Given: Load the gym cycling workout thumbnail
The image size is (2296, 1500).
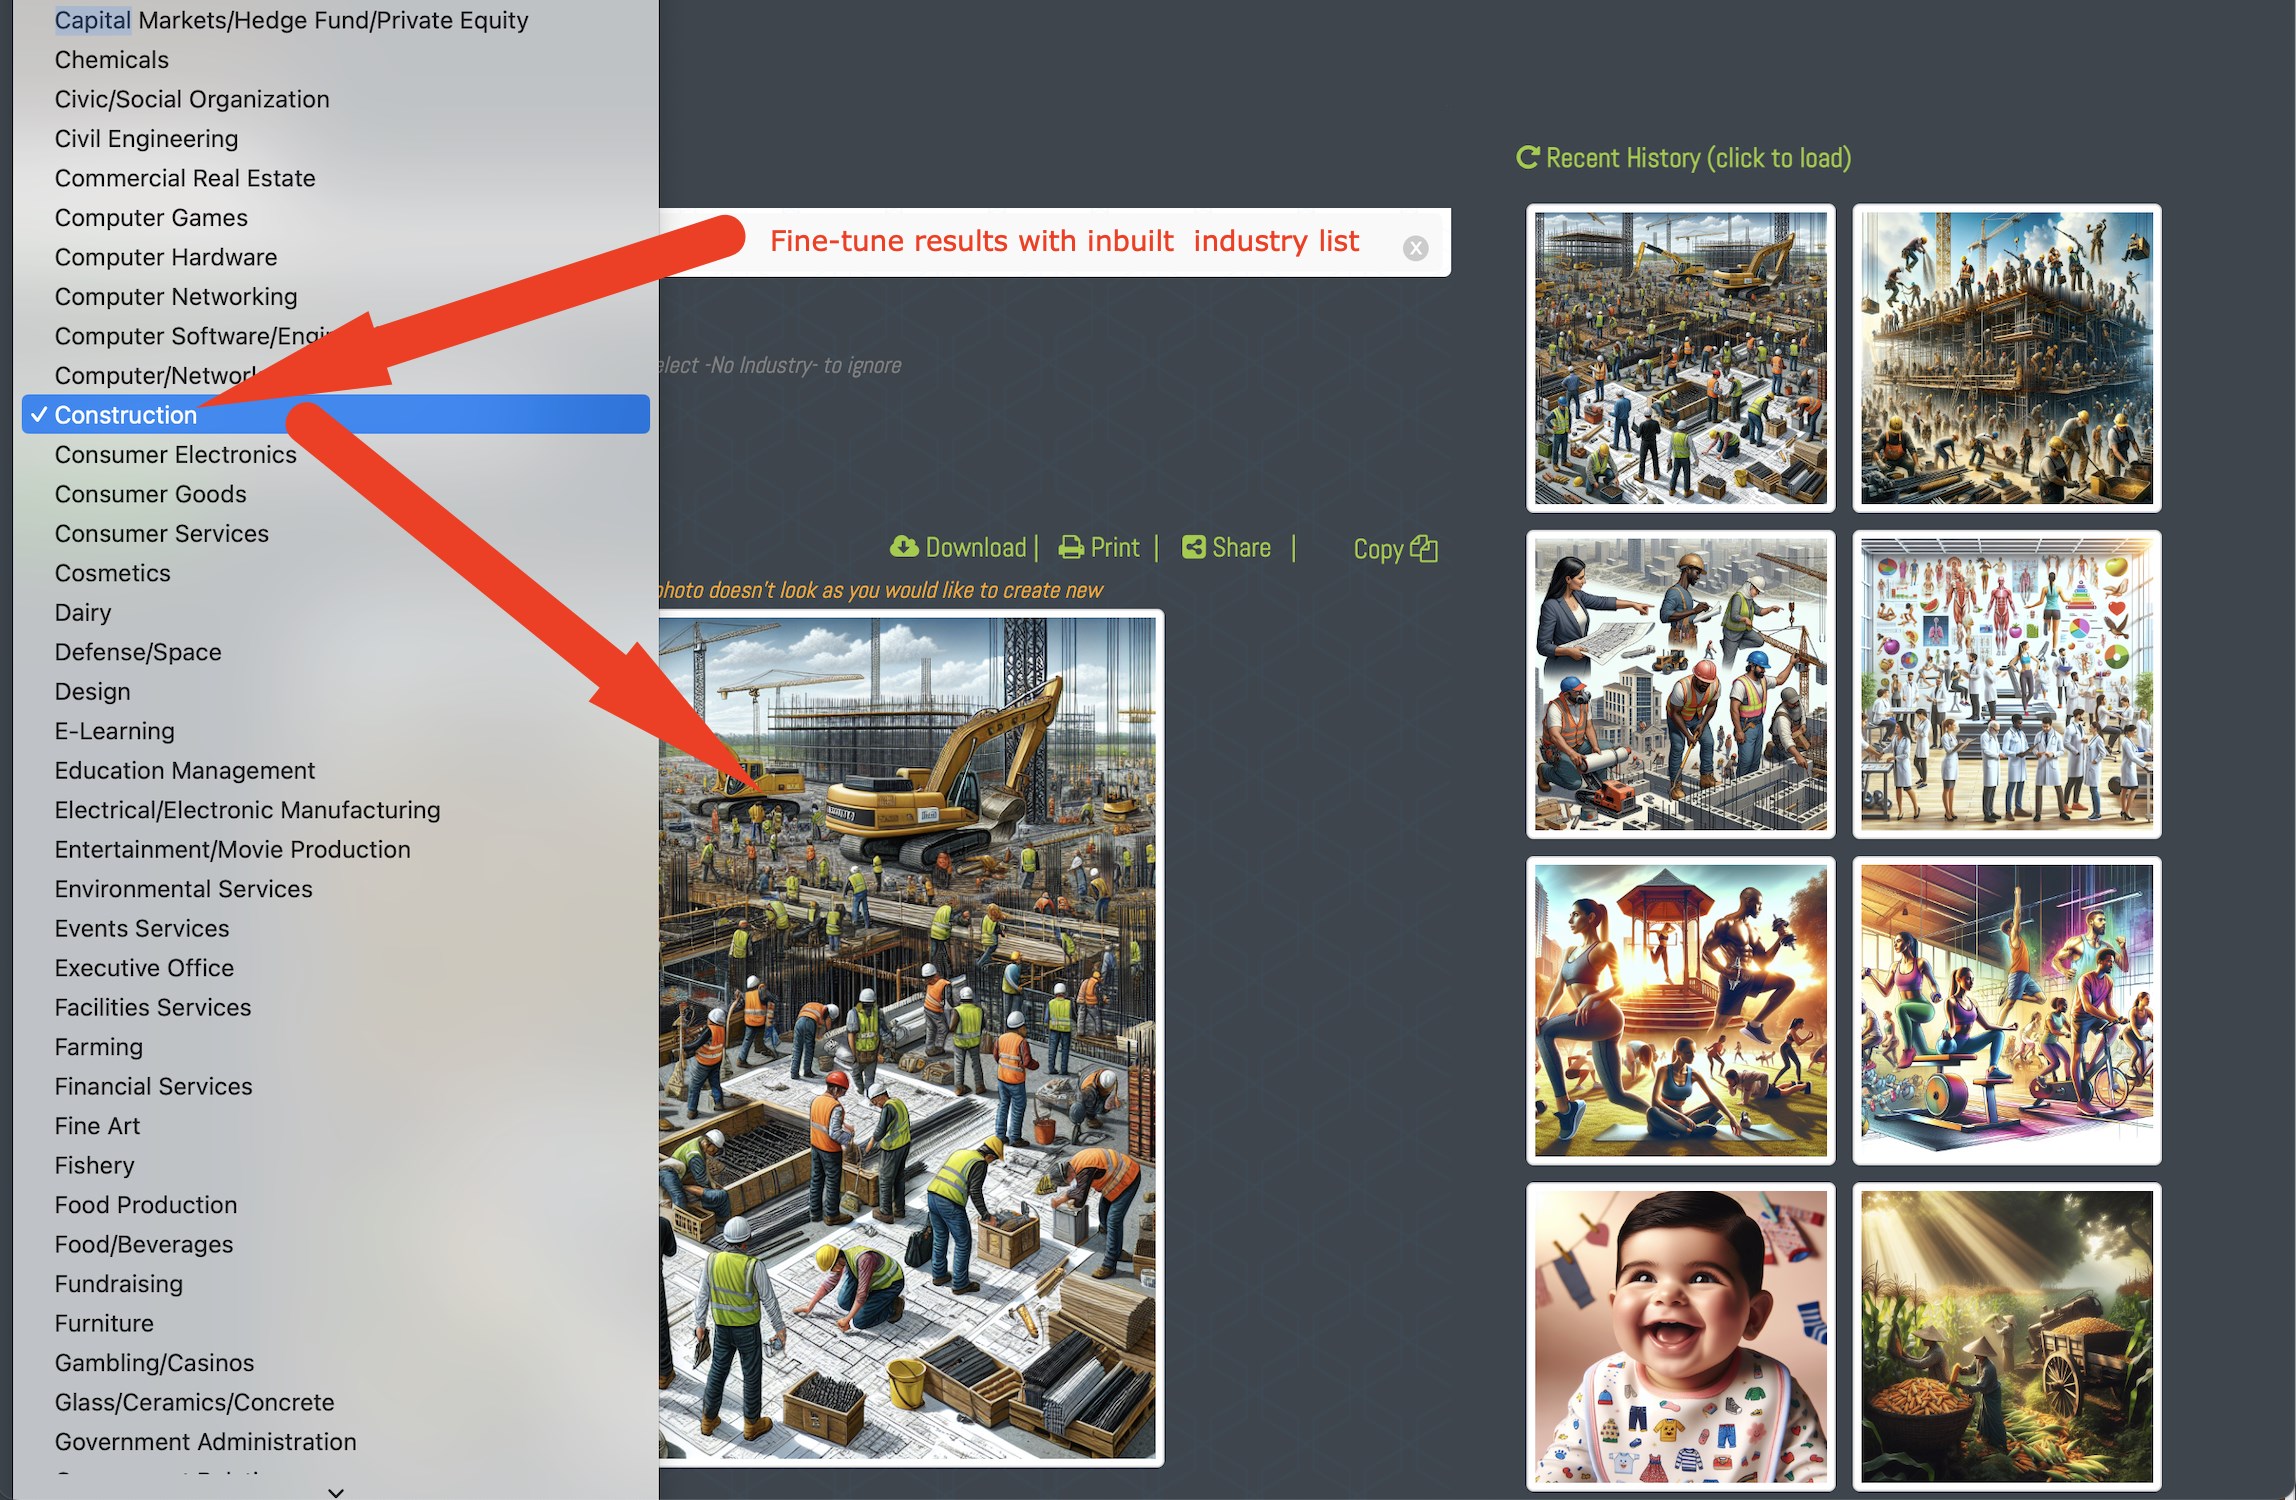Looking at the screenshot, I should pos(2006,1010).
